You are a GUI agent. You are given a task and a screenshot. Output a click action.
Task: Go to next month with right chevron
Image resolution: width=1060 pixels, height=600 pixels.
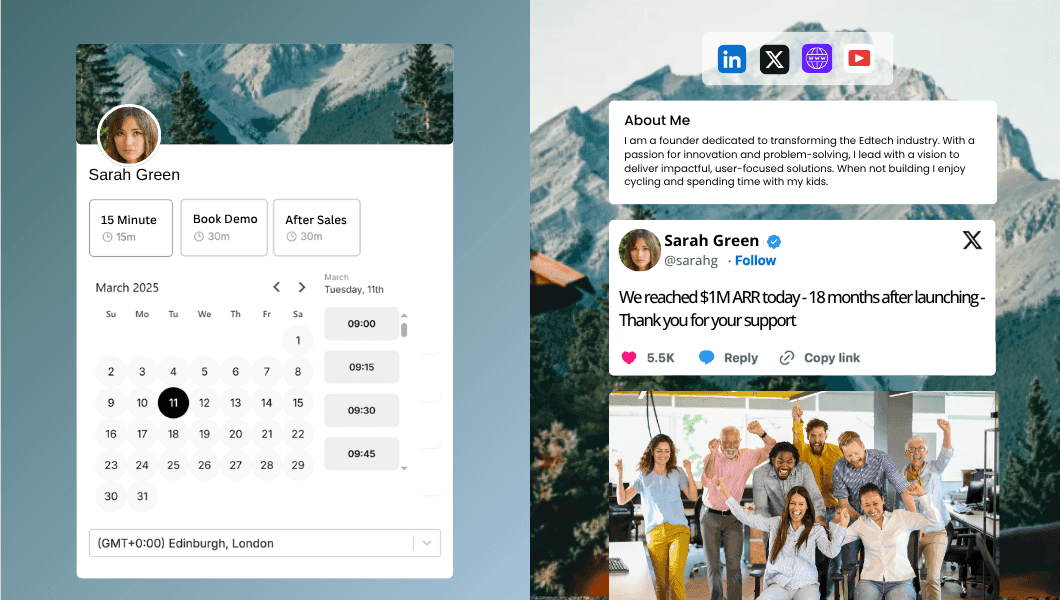302,286
